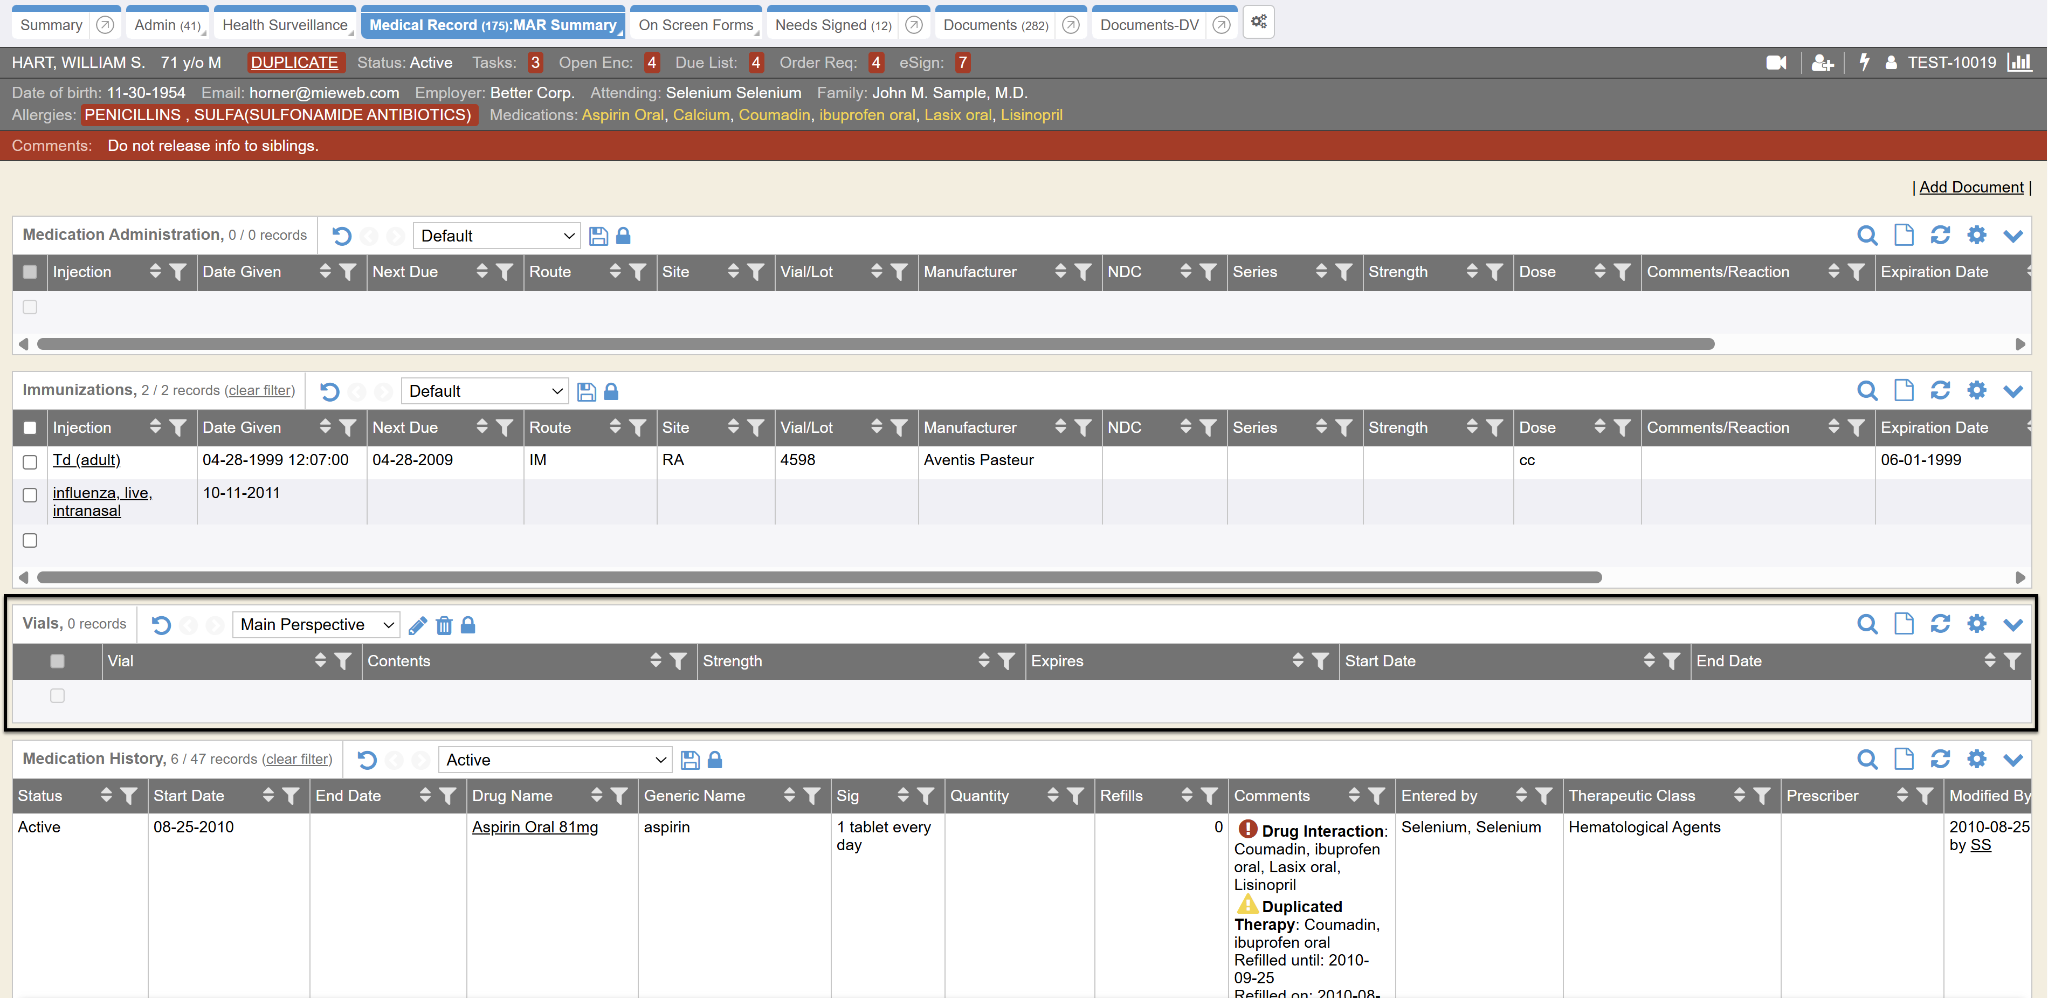Click the Add Document link

(1970, 187)
